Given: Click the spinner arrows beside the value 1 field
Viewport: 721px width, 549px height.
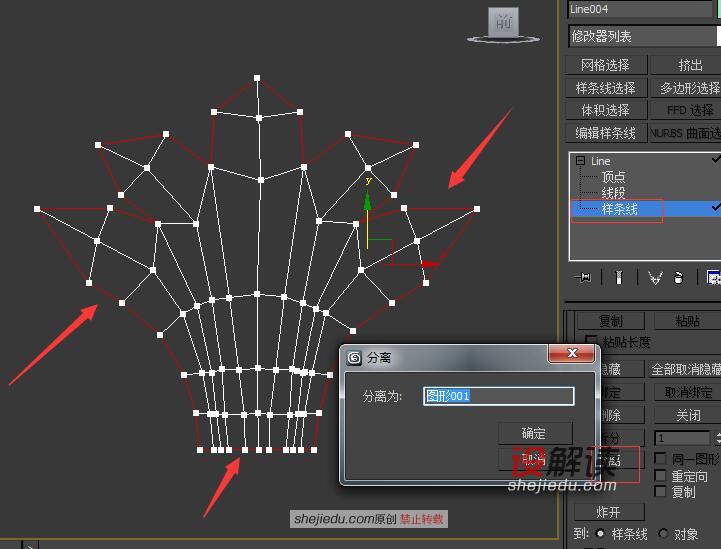Looking at the screenshot, I should (x=717, y=438).
